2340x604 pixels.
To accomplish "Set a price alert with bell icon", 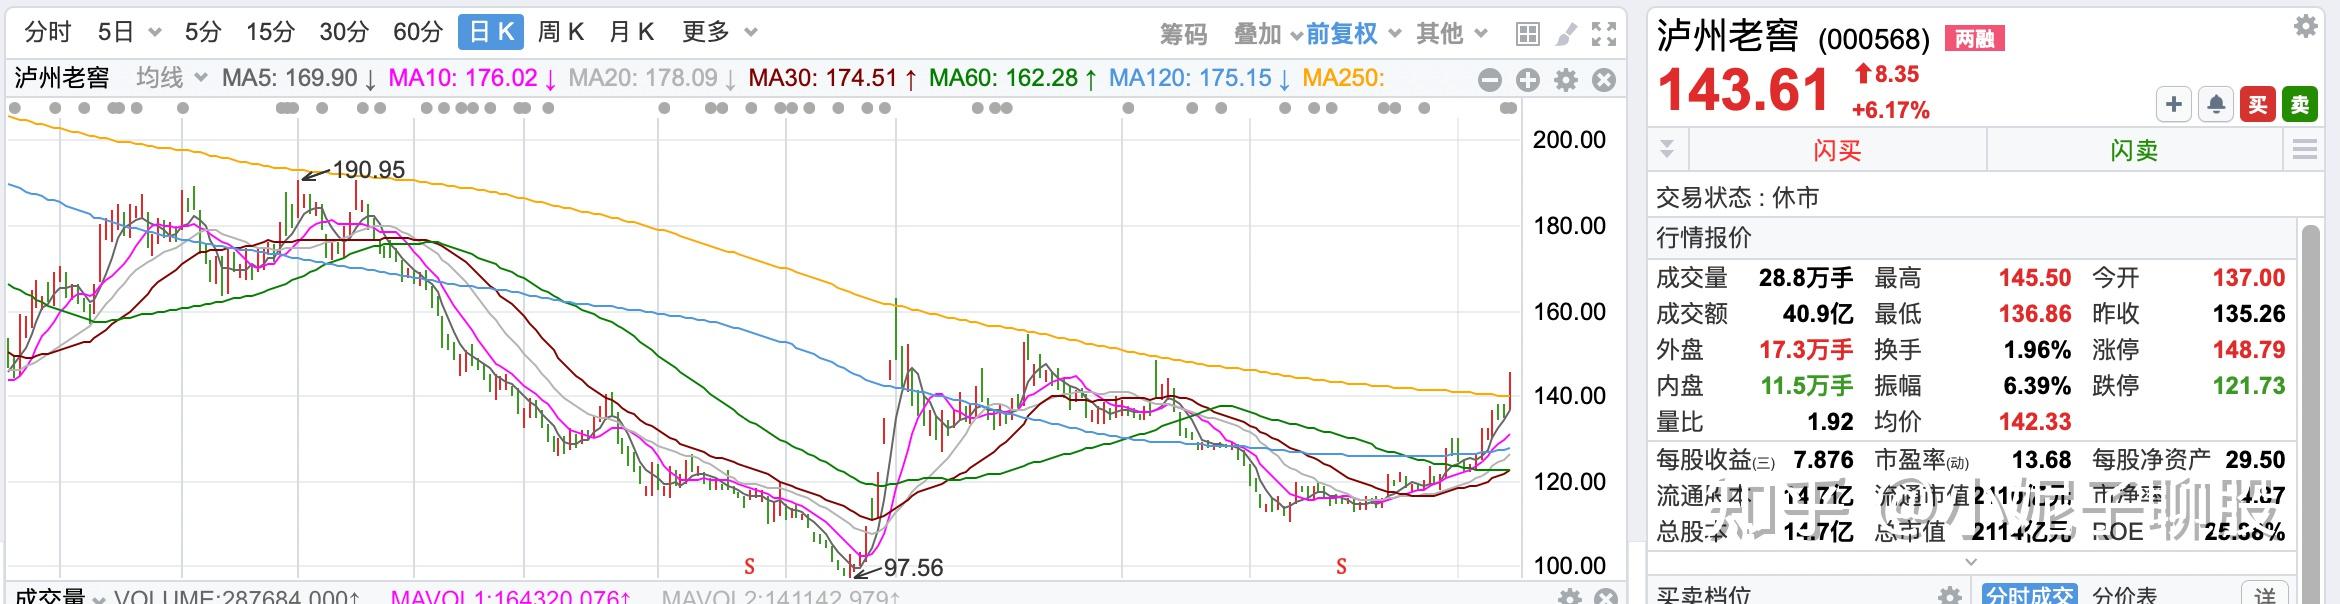I will coord(2216,104).
